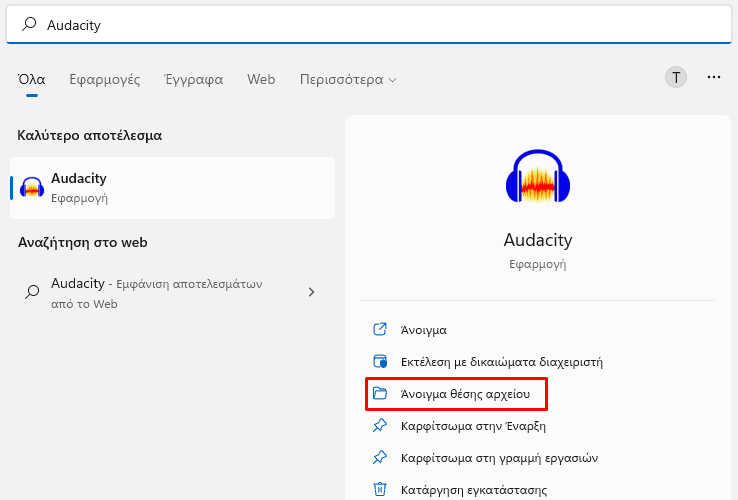The height and width of the screenshot is (500, 738).
Task: Open the three-dots options menu
Action: click(714, 77)
